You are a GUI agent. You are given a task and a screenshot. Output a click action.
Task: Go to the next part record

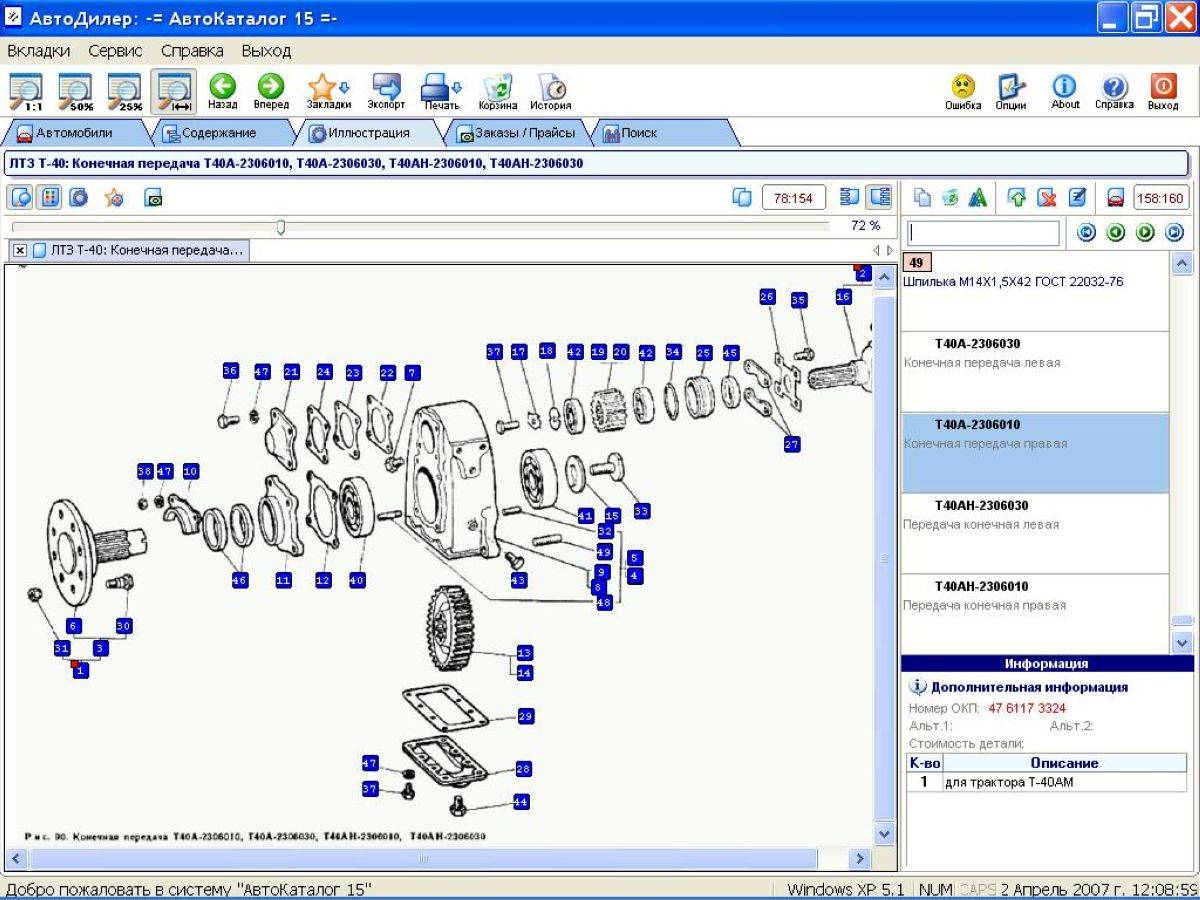click(x=1145, y=233)
